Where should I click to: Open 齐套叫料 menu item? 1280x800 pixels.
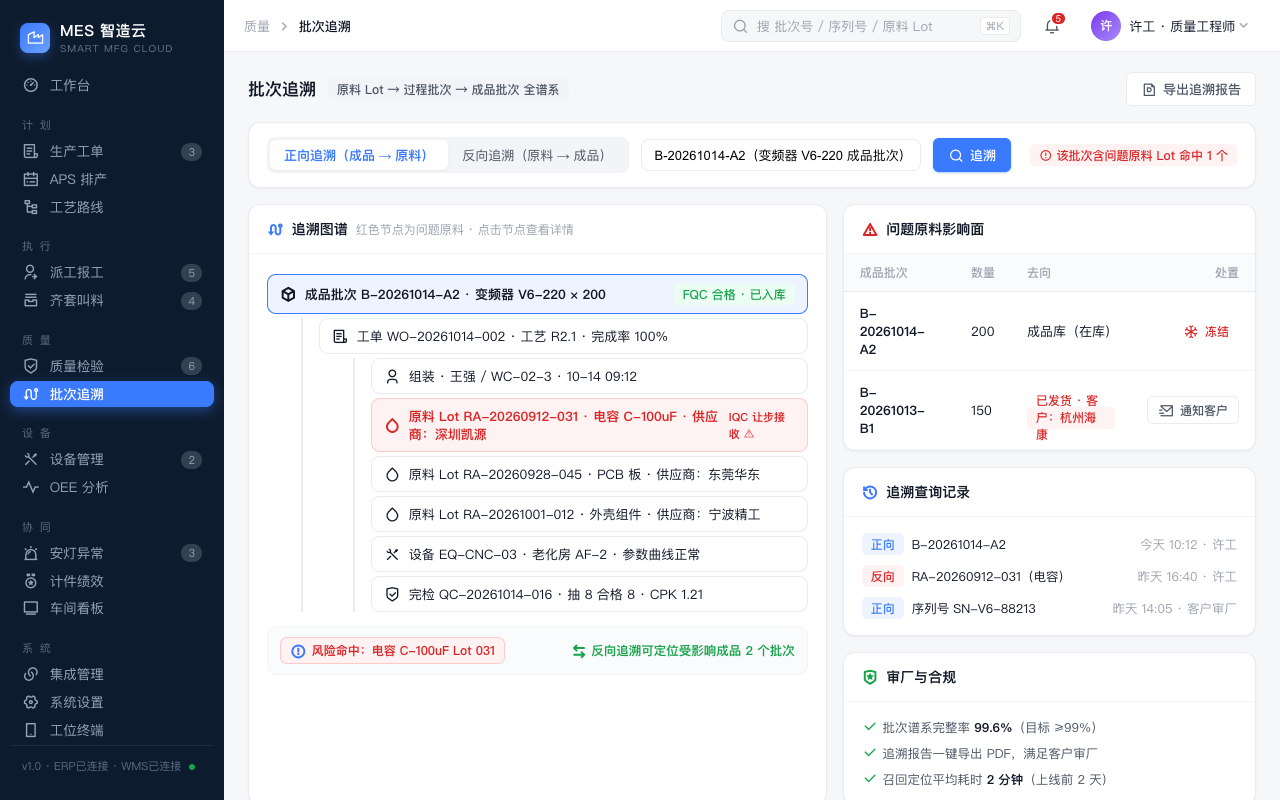(x=112, y=300)
